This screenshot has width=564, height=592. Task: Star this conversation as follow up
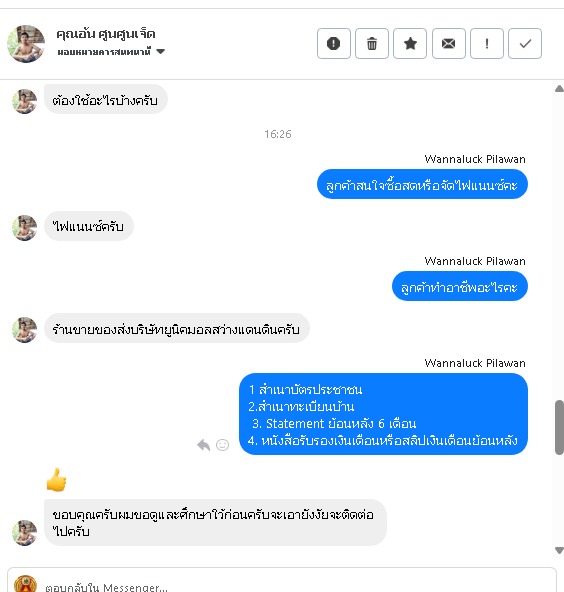410,43
